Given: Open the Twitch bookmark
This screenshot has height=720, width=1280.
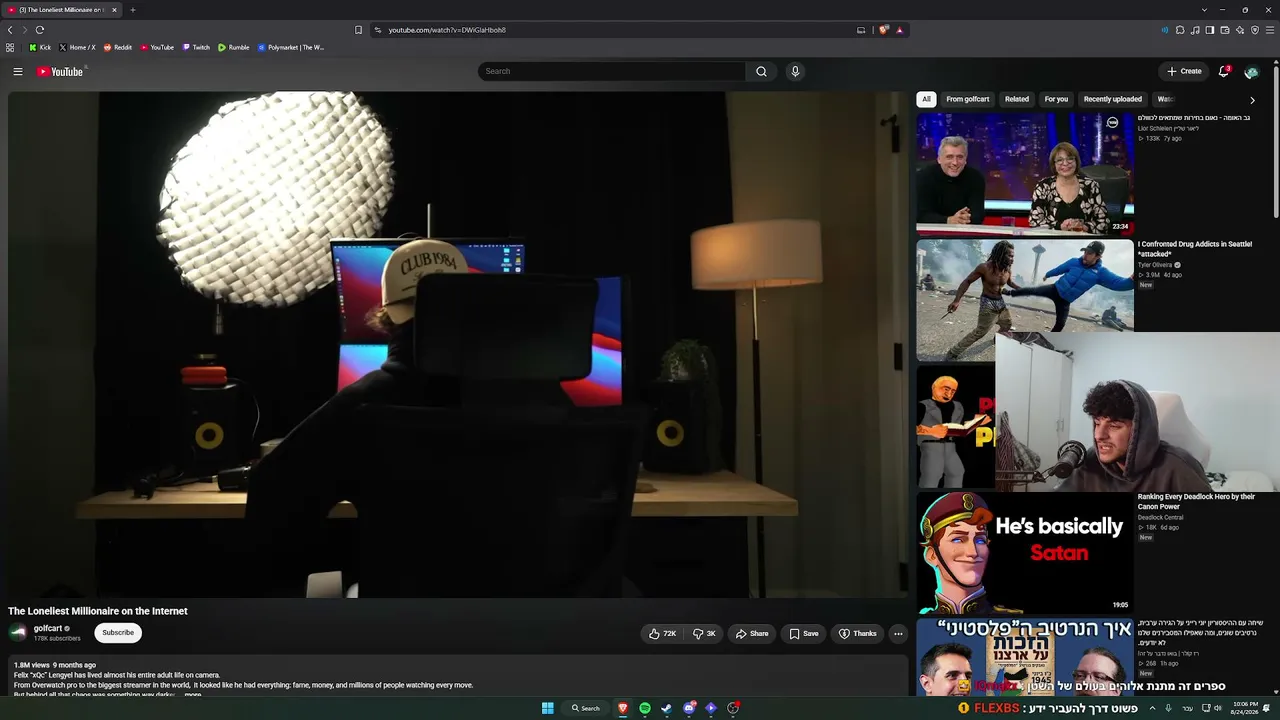Looking at the screenshot, I should pos(196,47).
